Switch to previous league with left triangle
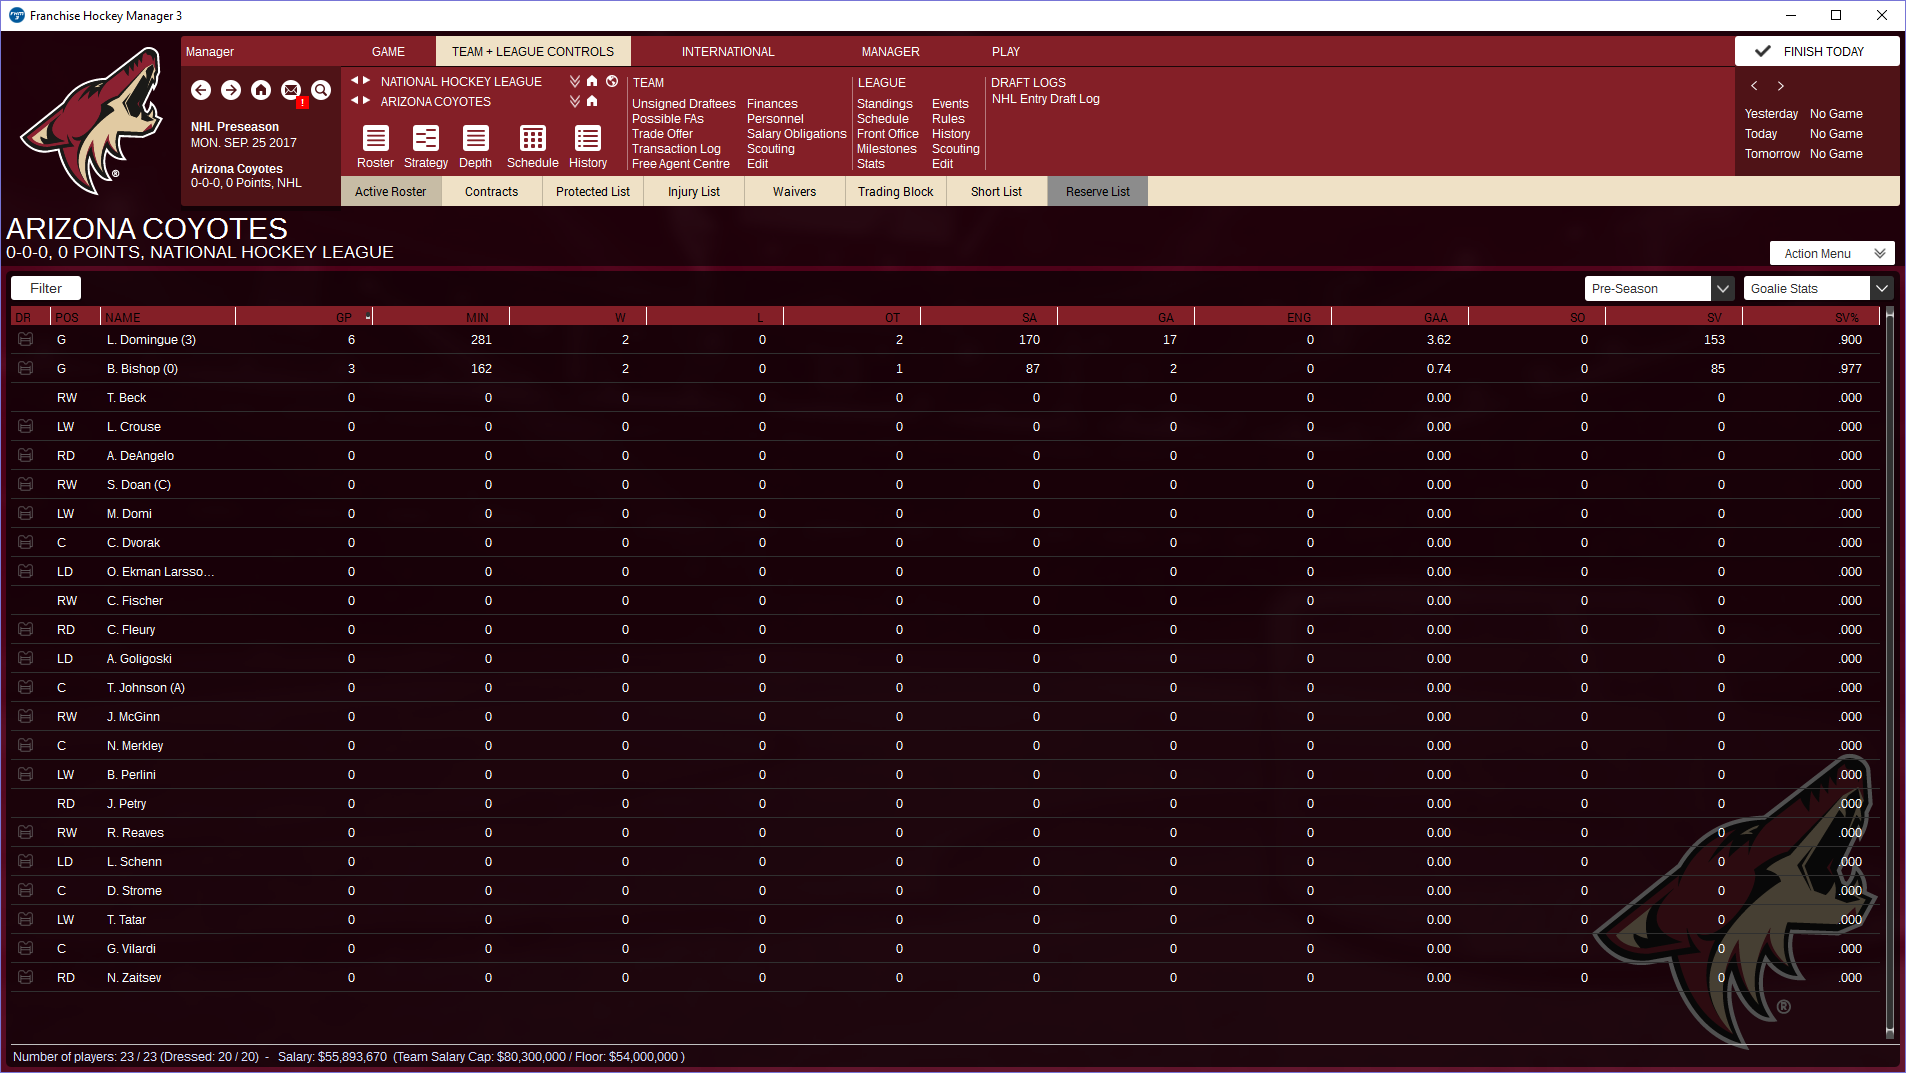 coord(355,80)
